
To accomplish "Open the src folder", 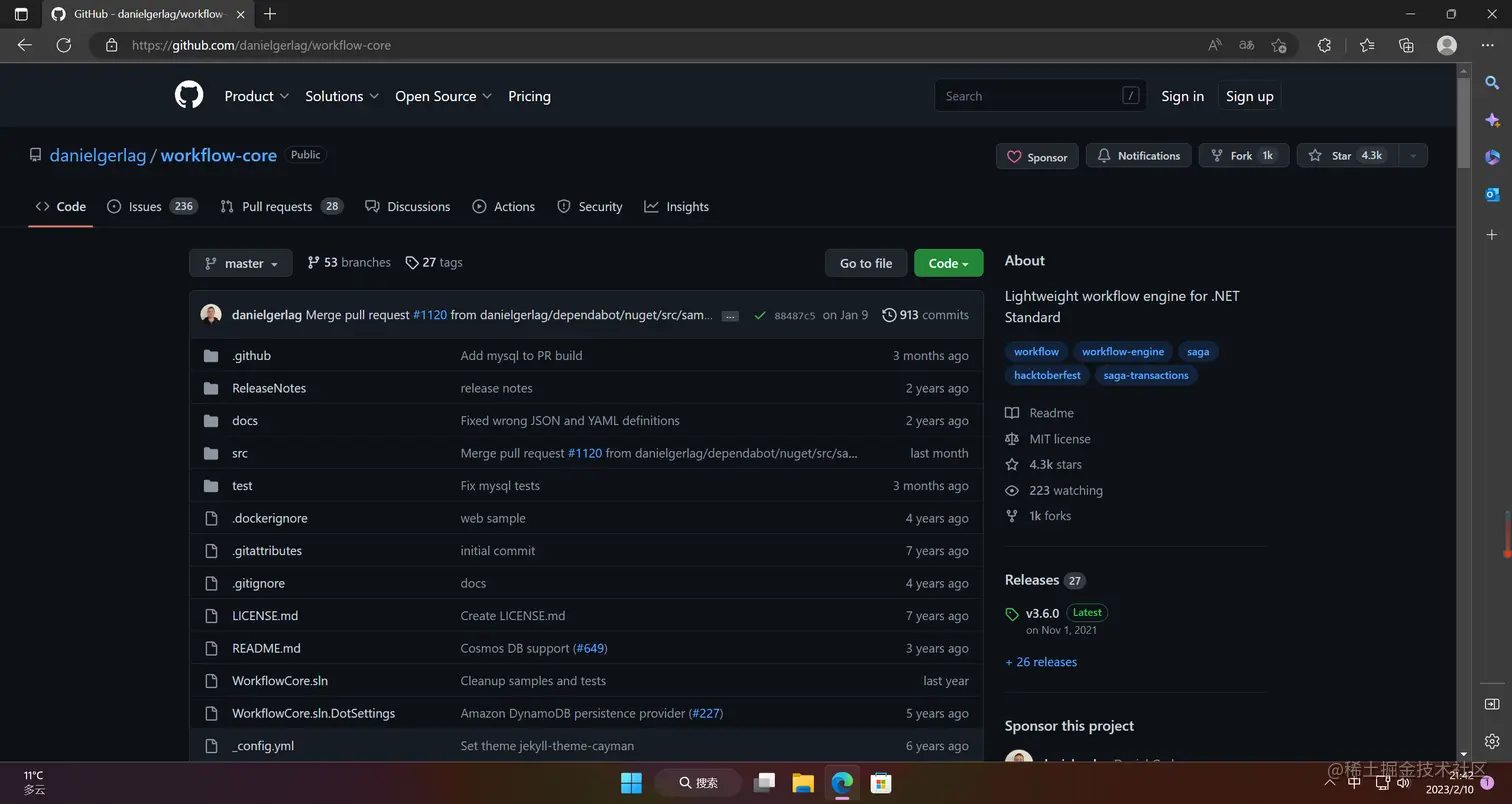I will pyautogui.click(x=240, y=453).
